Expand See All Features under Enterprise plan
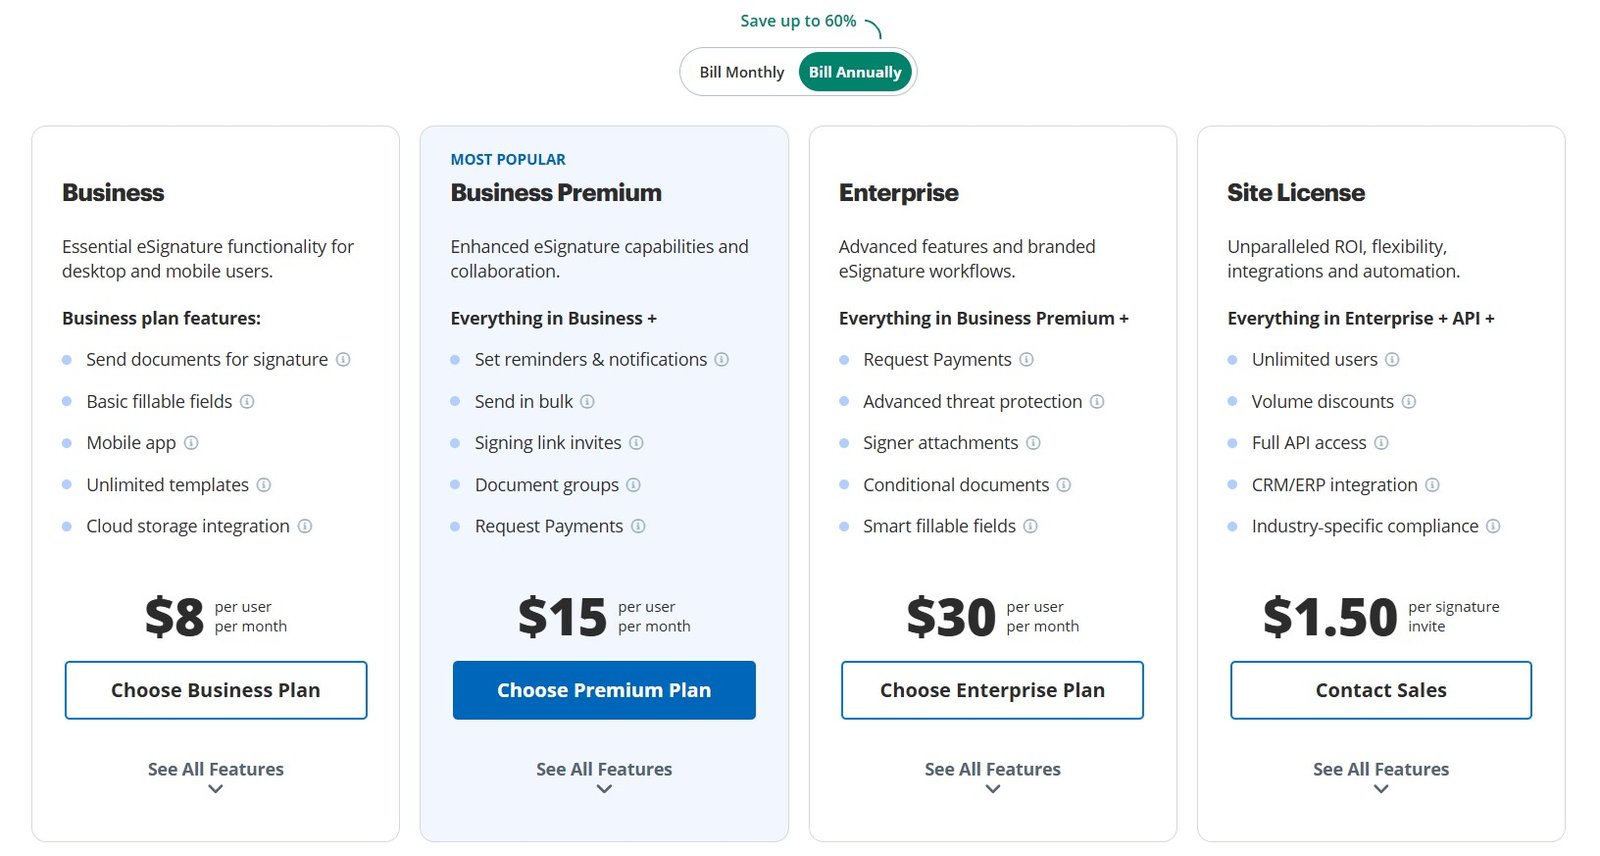Screen dimensions: 1600x856 pyautogui.click(x=993, y=777)
